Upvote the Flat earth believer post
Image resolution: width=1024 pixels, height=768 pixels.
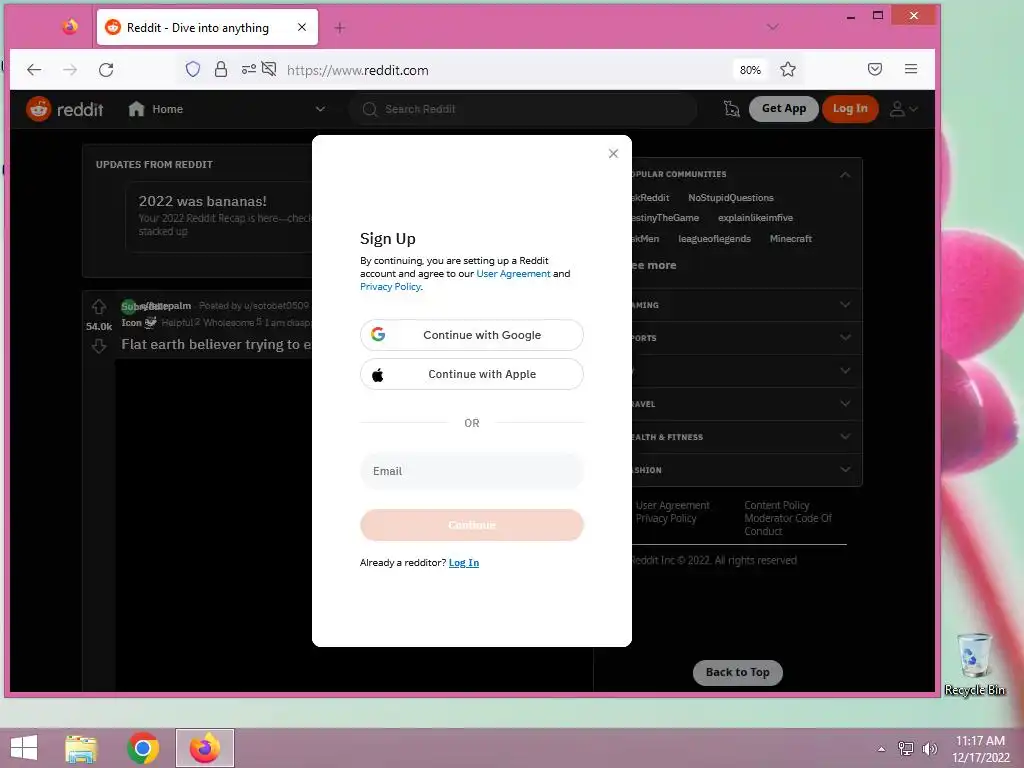(x=99, y=306)
